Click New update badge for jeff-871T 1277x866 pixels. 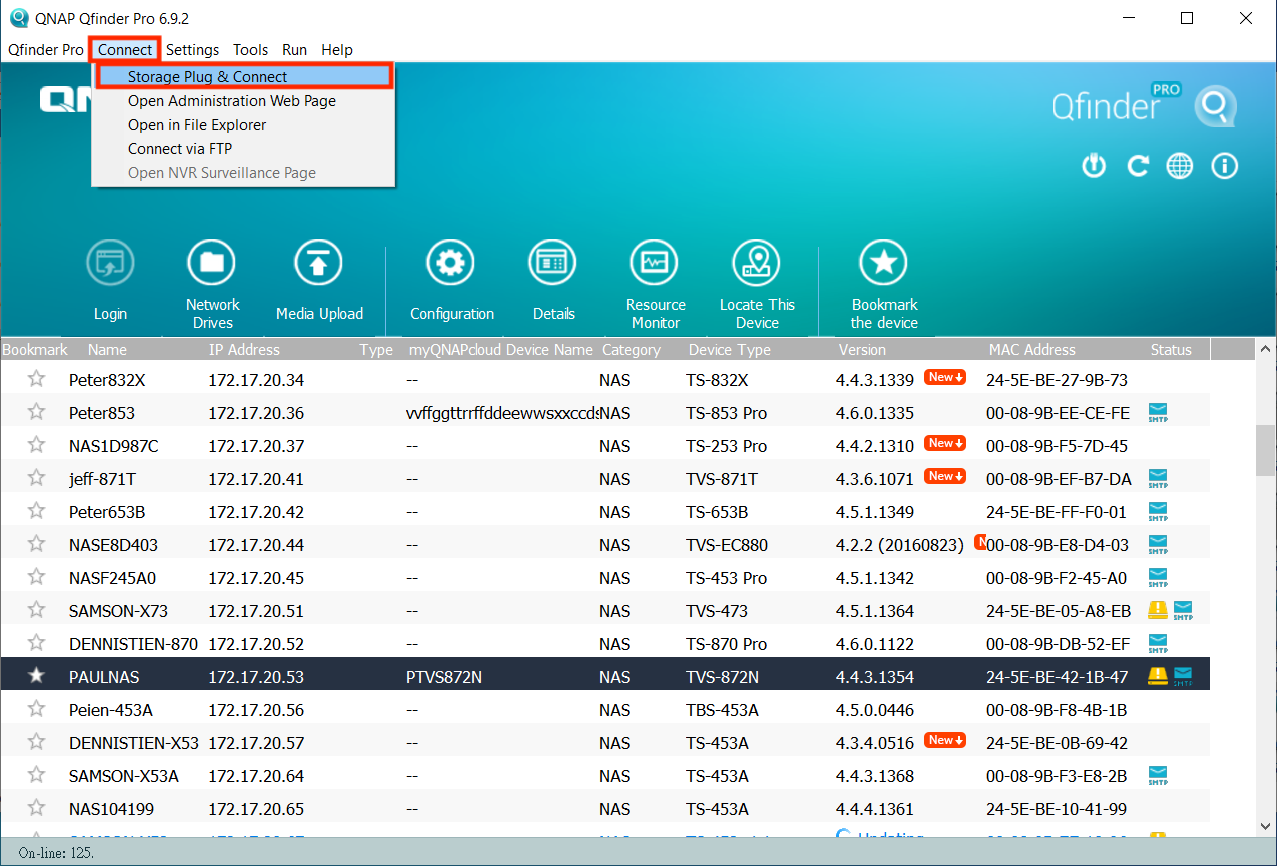(945, 477)
